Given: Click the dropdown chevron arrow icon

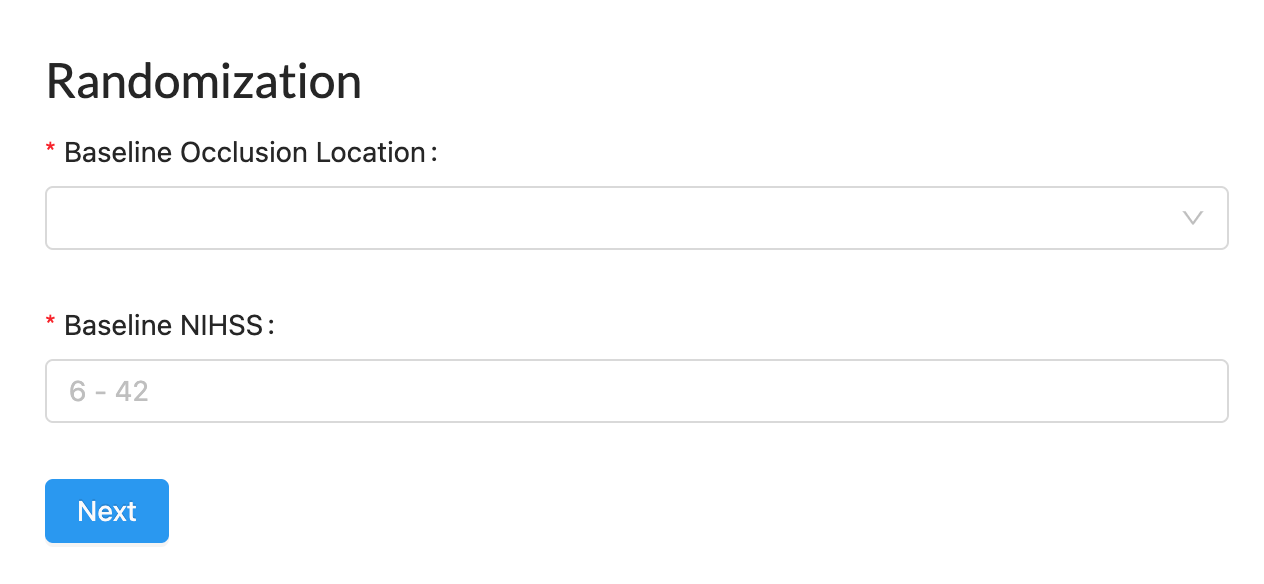Looking at the screenshot, I should 1192,218.
